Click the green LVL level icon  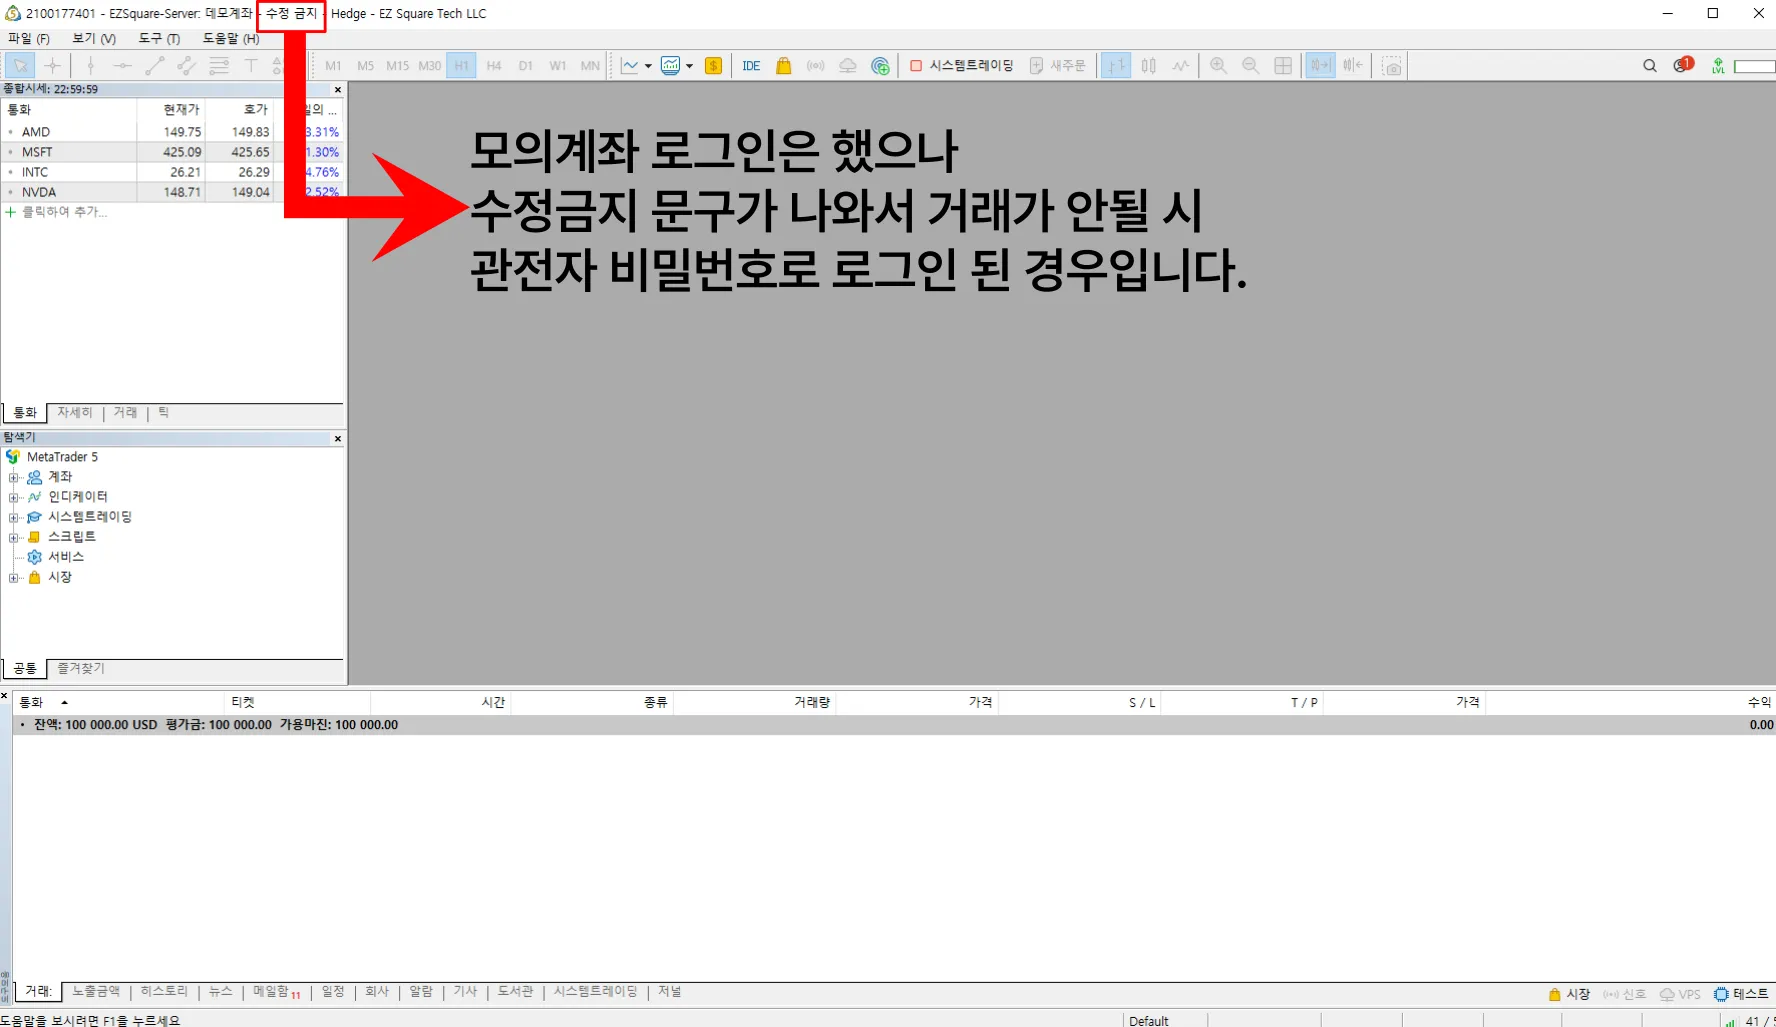click(1718, 66)
